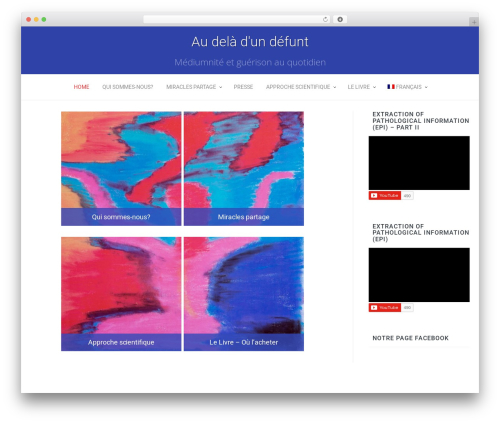500x423 pixels.
Task: Click the YouTube subscribe button under EPI Part II
Action: (x=385, y=196)
